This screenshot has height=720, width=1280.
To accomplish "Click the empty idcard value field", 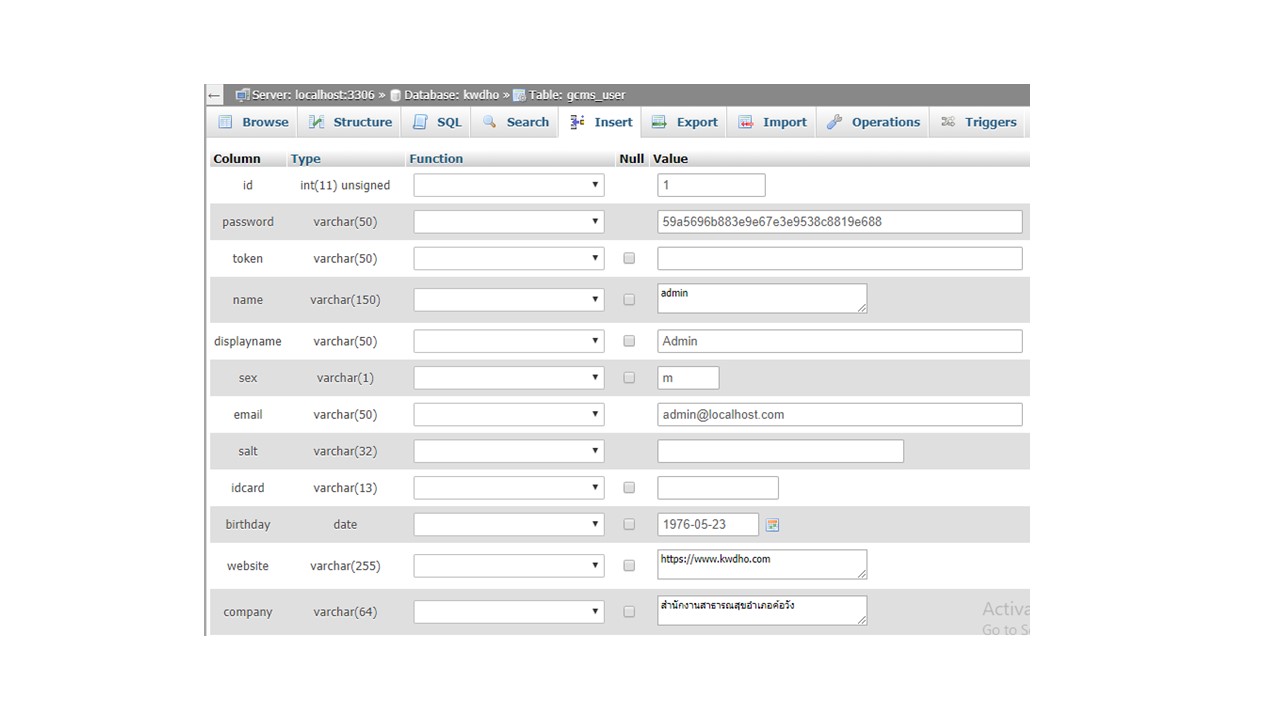I will click(x=717, y=488).
